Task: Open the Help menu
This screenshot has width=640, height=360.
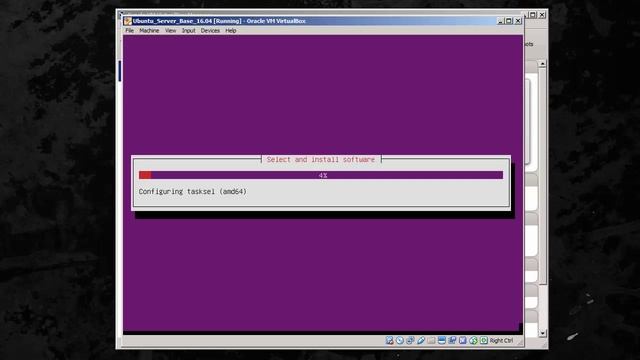Action: [x=231, y=31]
